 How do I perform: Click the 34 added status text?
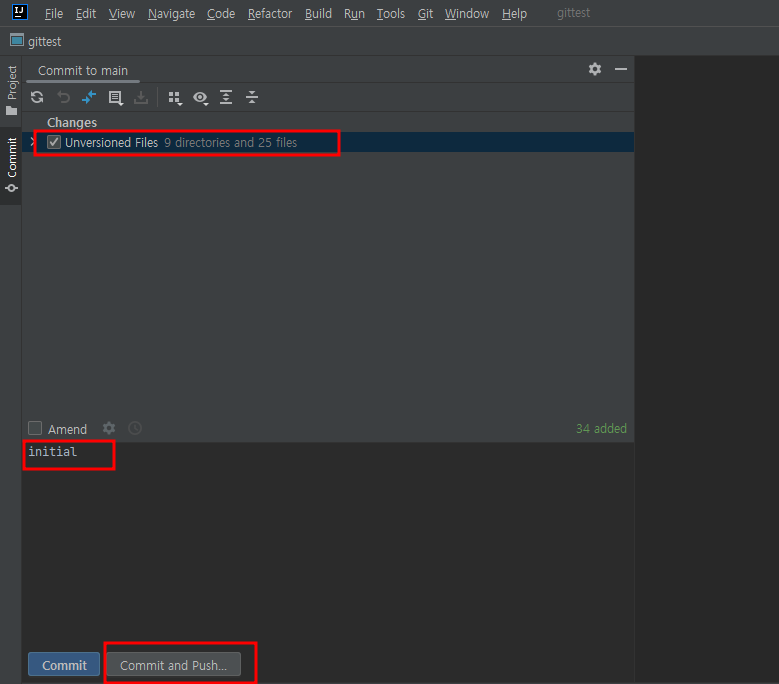click(x=601, y=428)
